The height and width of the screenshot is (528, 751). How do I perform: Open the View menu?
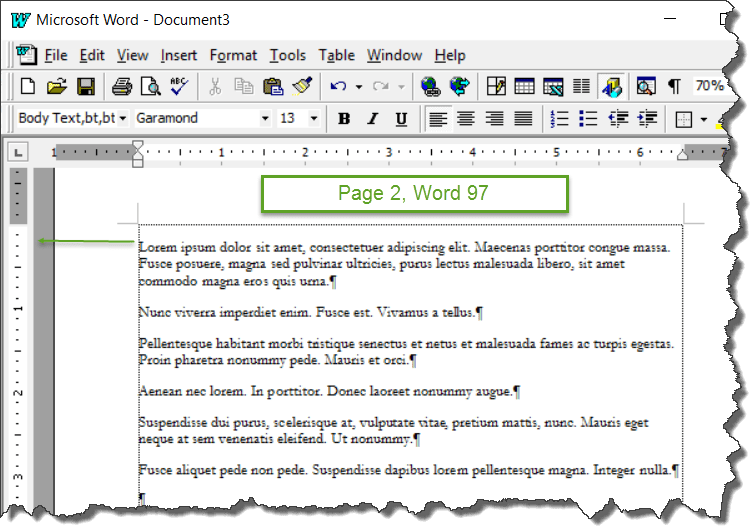(x=133, y=56)
